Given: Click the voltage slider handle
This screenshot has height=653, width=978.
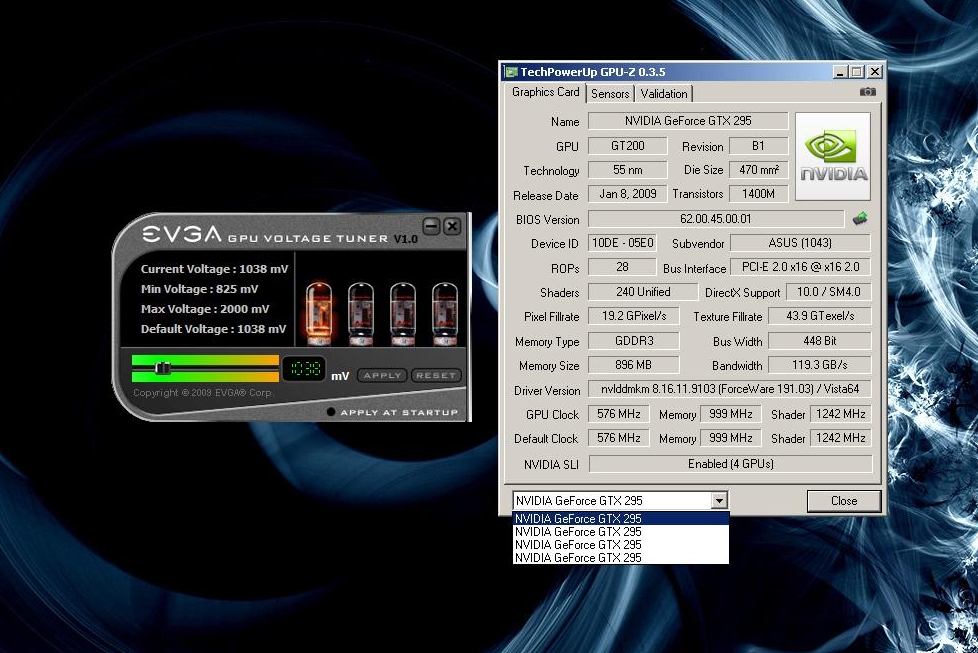Looking at the screenshot, I should click(x=164, y=369).
